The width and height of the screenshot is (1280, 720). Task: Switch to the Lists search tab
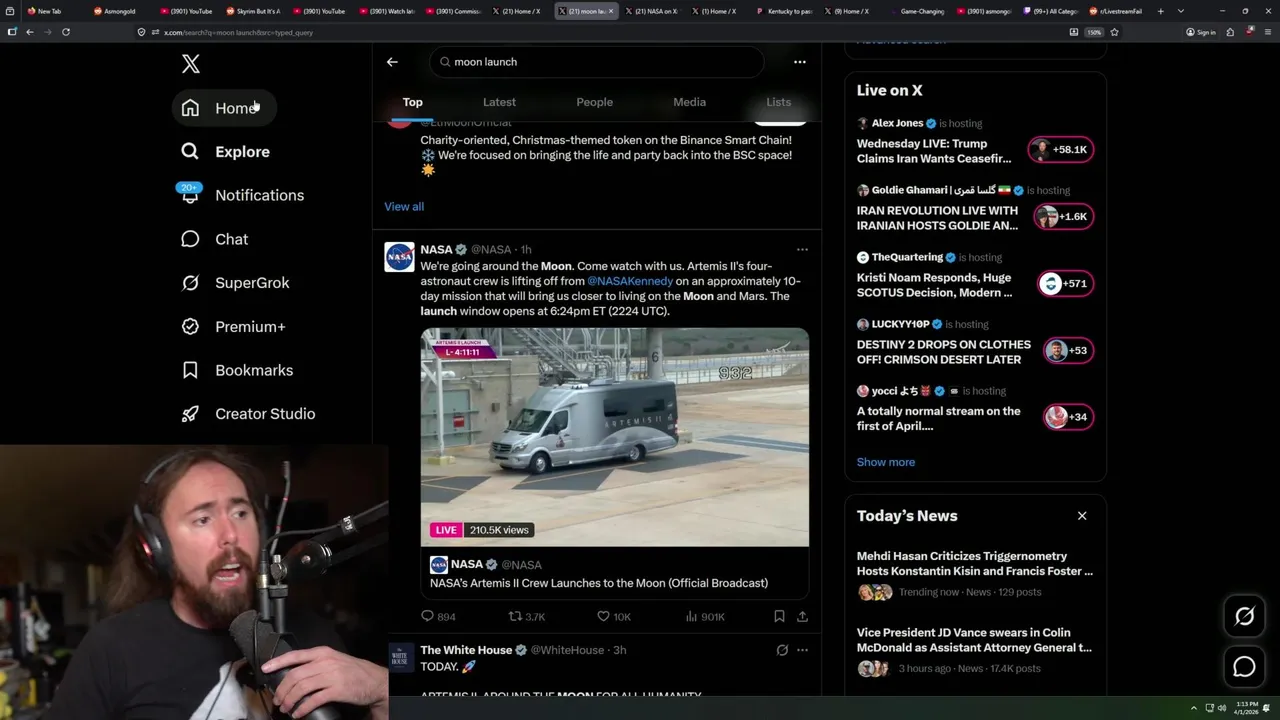pos(778,102)
